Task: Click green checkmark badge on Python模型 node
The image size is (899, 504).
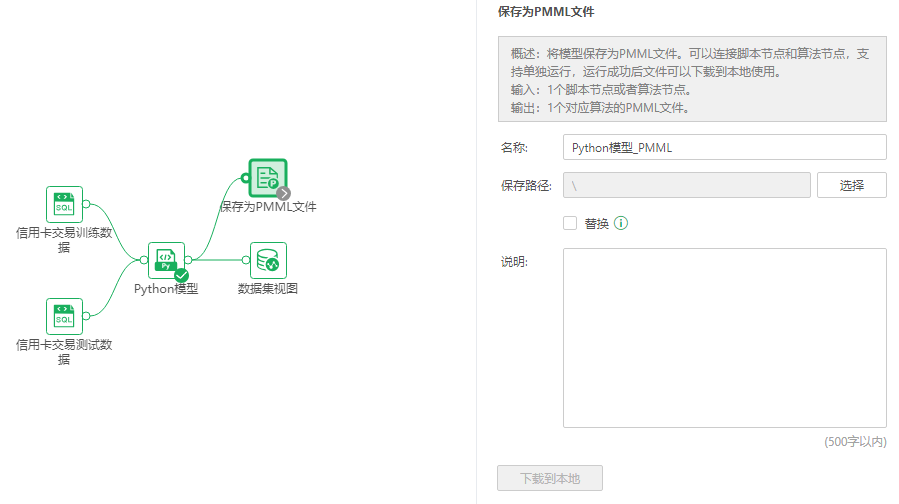Action: tap(181, 275)
